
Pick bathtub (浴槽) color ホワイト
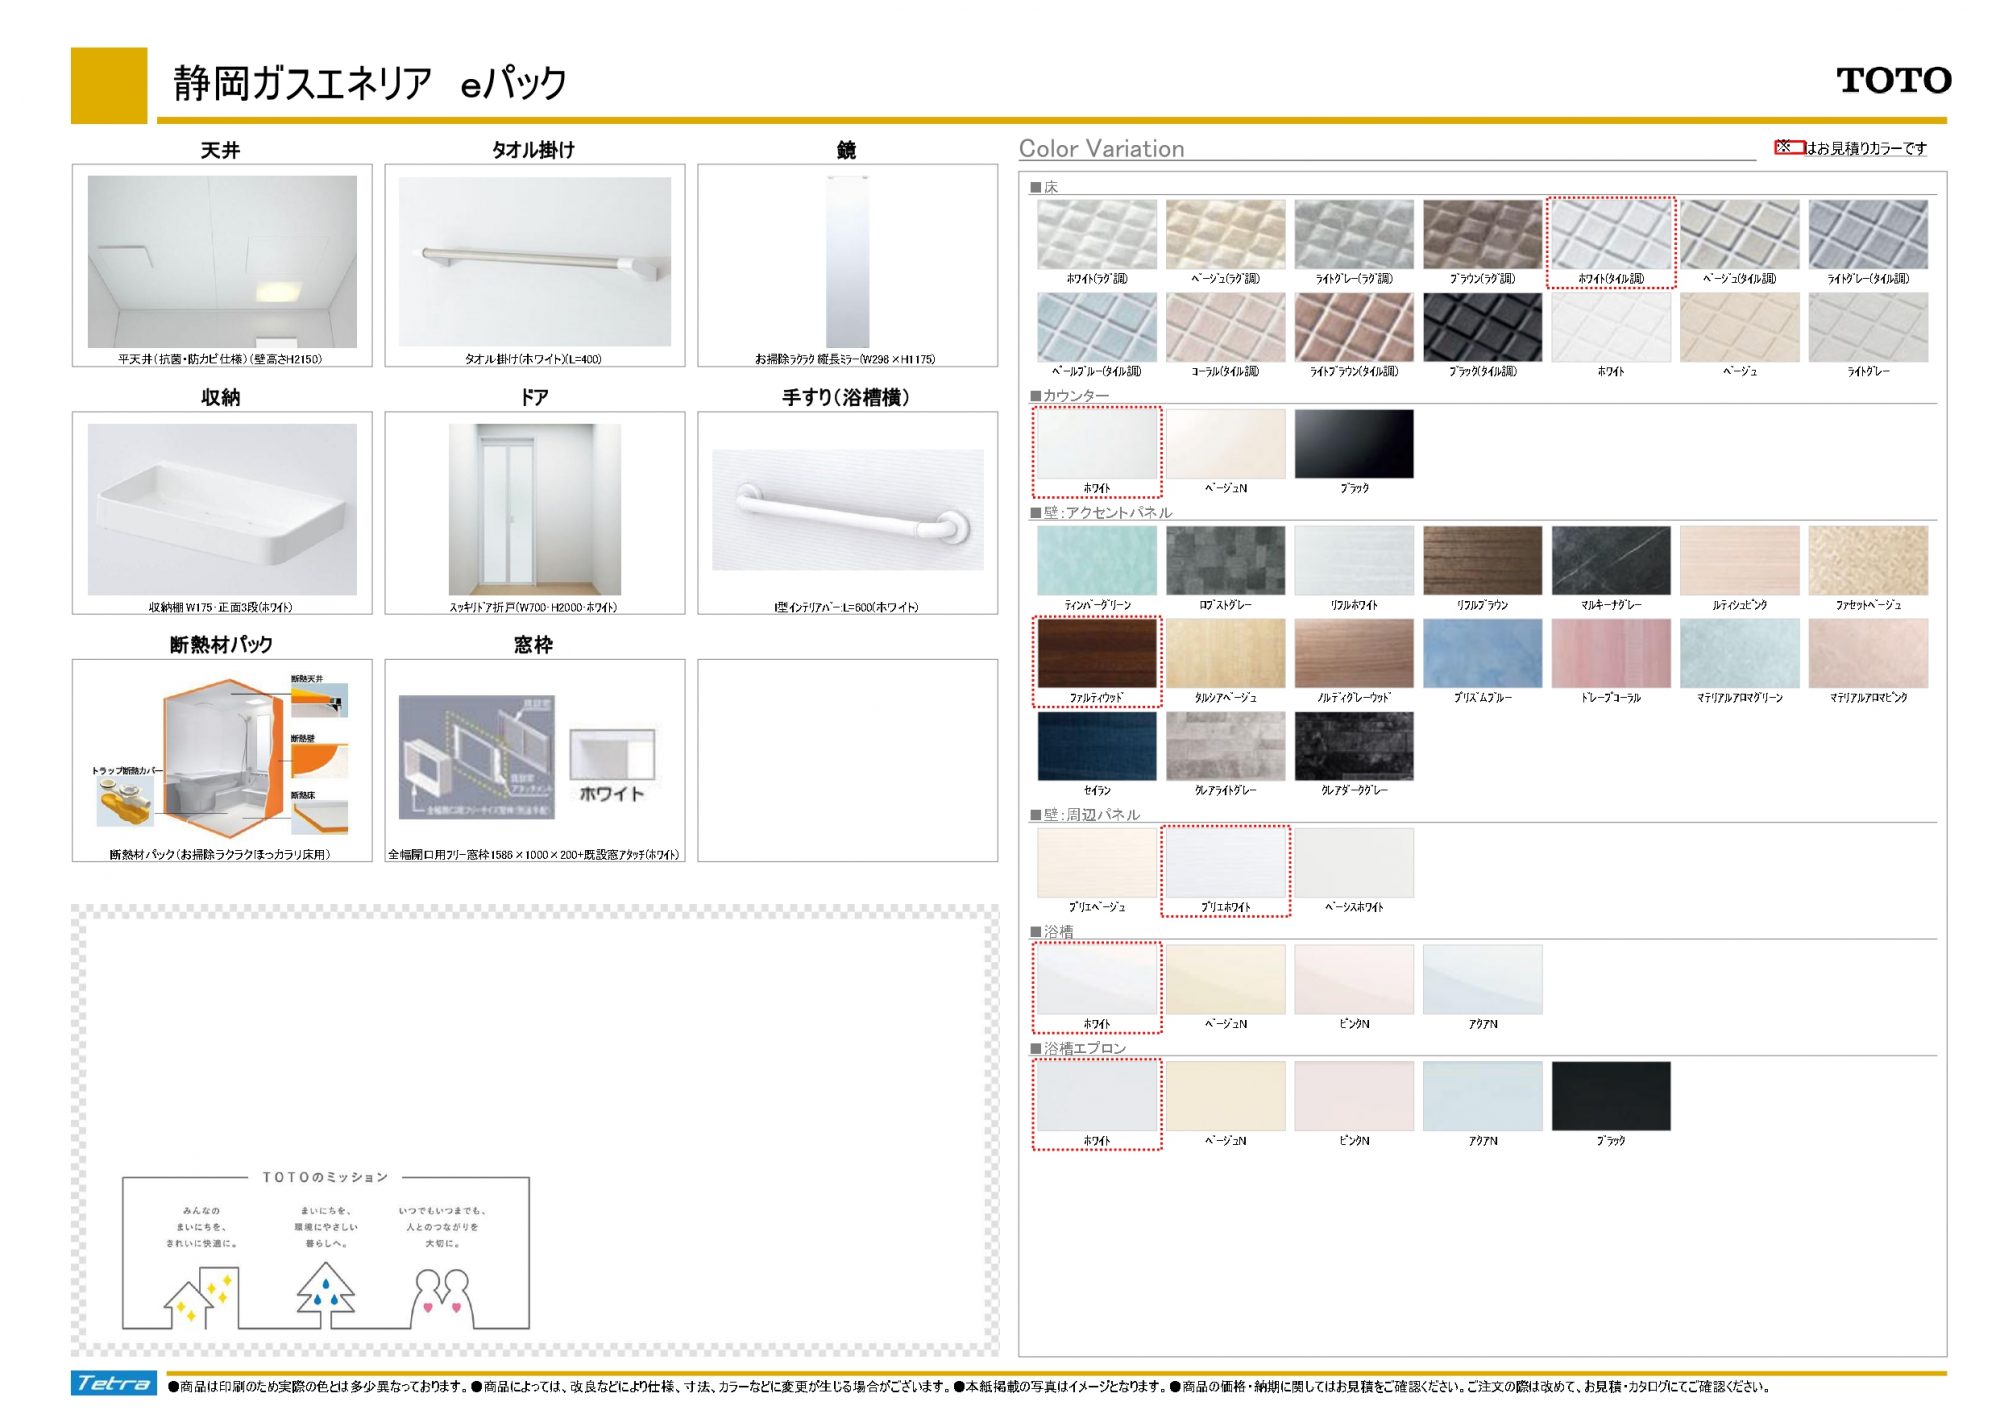pos(1097,980)
